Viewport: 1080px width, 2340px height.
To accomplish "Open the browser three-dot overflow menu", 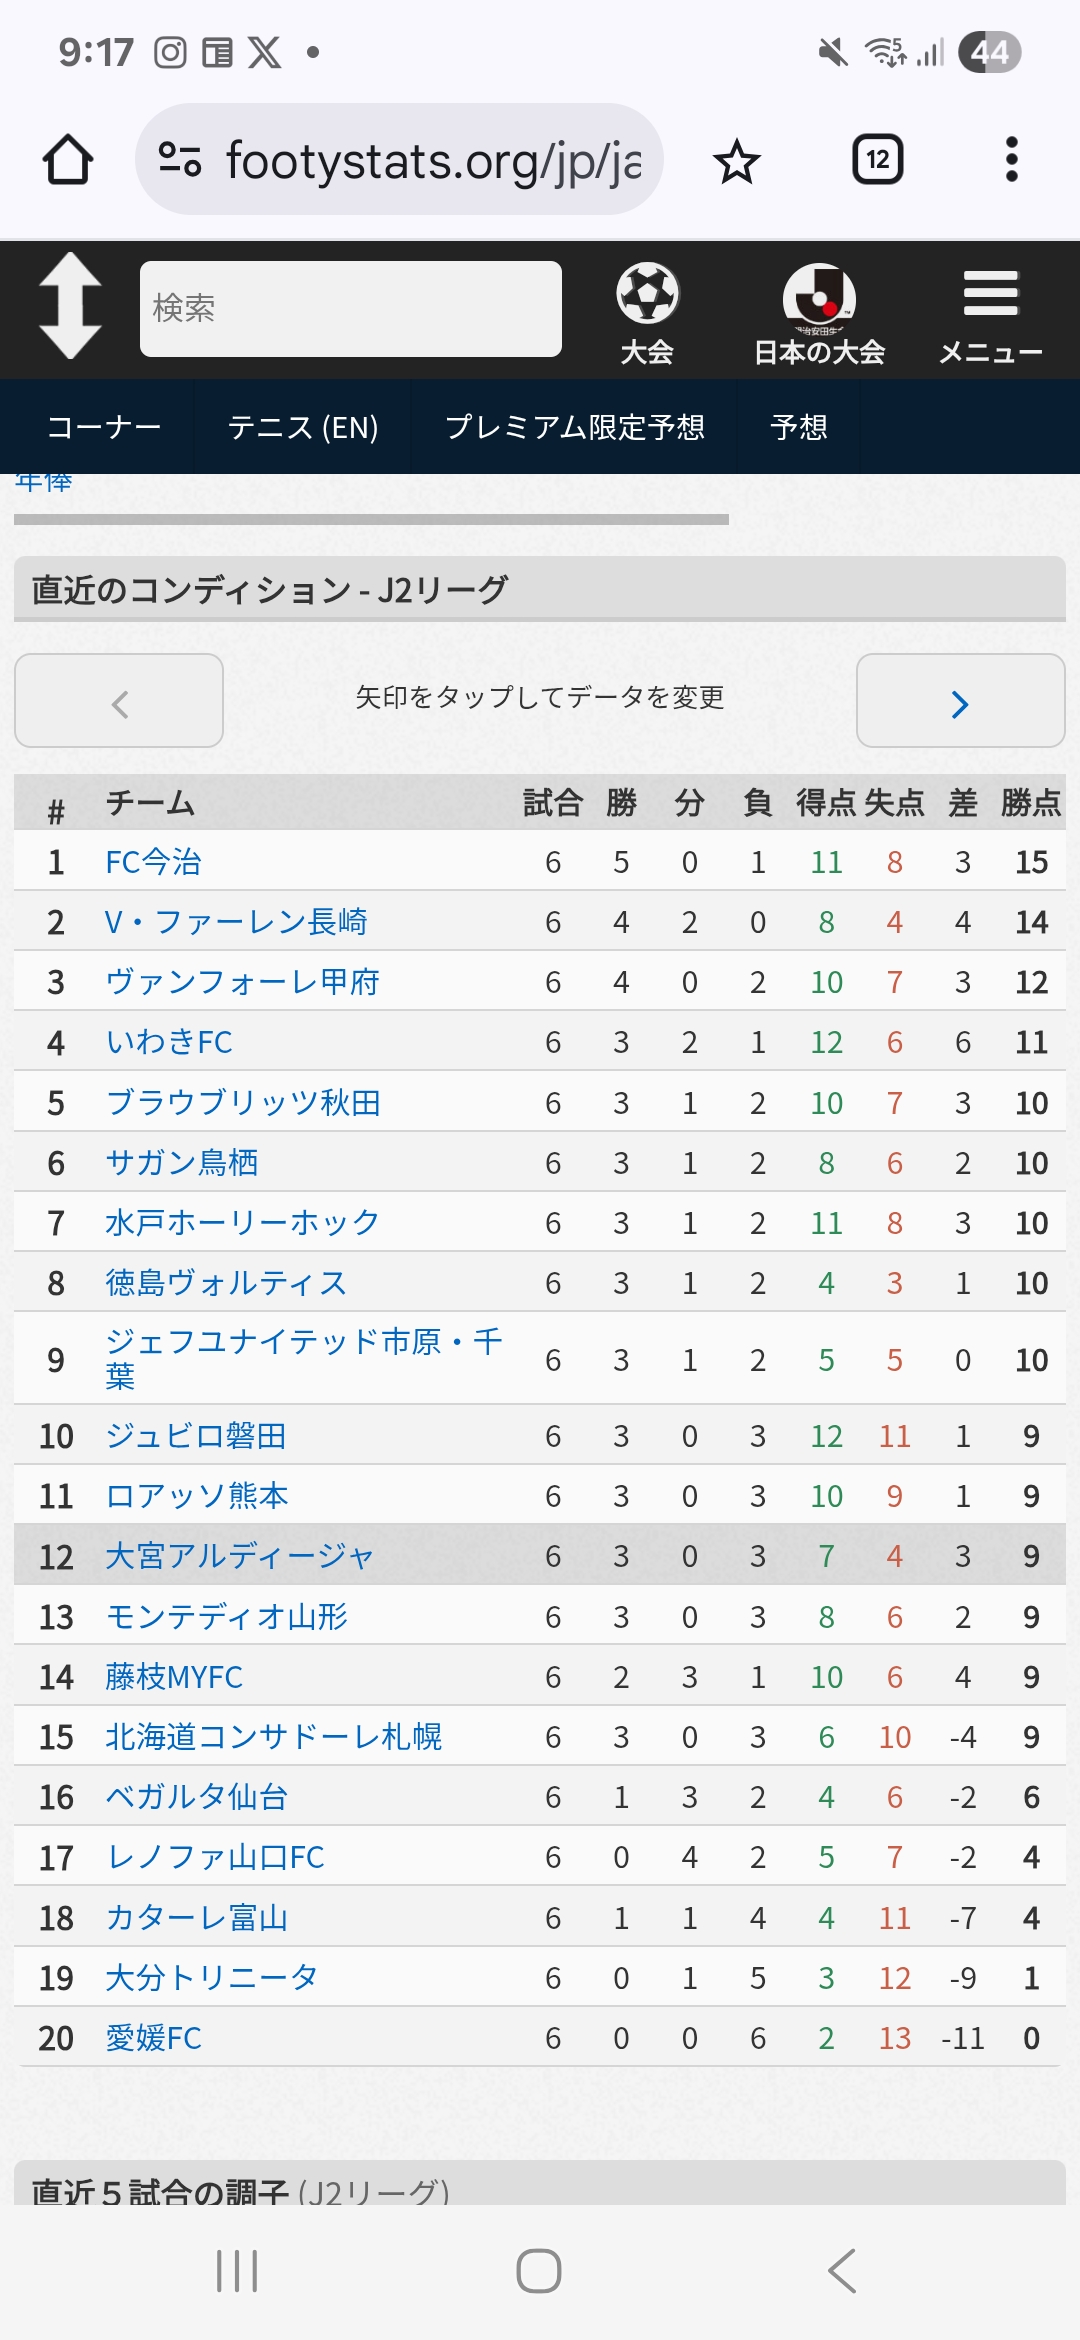I will click(x=1012, y=160).
